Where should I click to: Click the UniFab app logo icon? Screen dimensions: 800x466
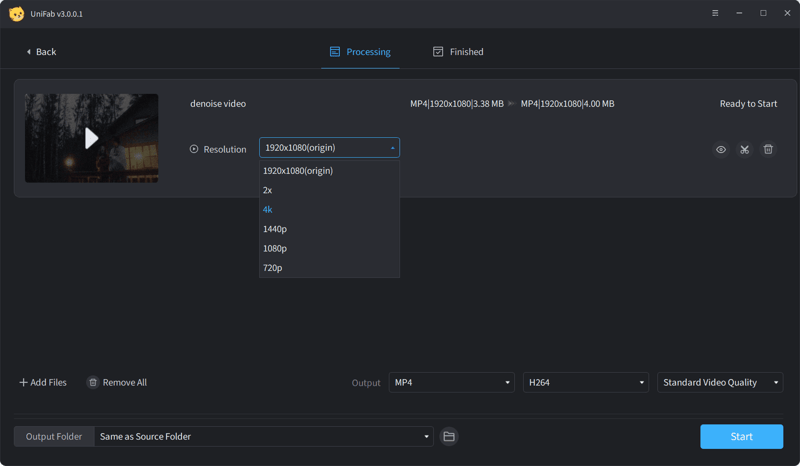[x=16, y=13]
